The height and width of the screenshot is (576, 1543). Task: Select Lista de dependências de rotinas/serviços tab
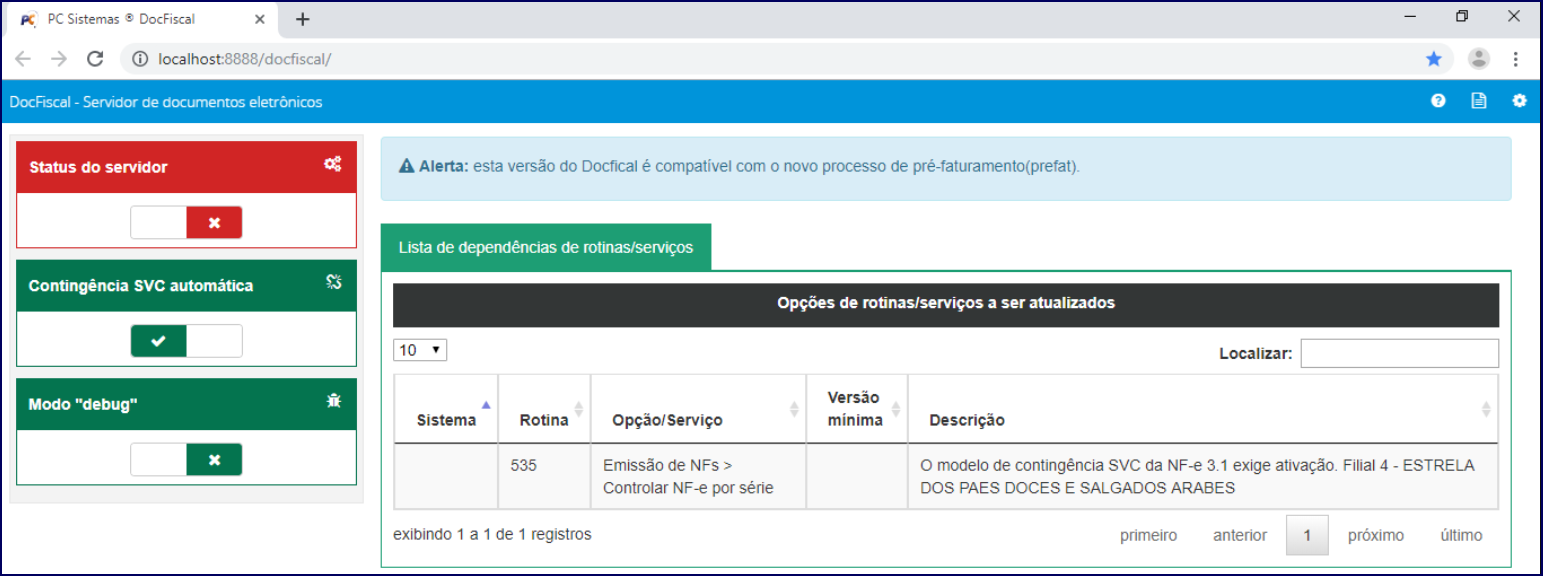coord(545,247)
